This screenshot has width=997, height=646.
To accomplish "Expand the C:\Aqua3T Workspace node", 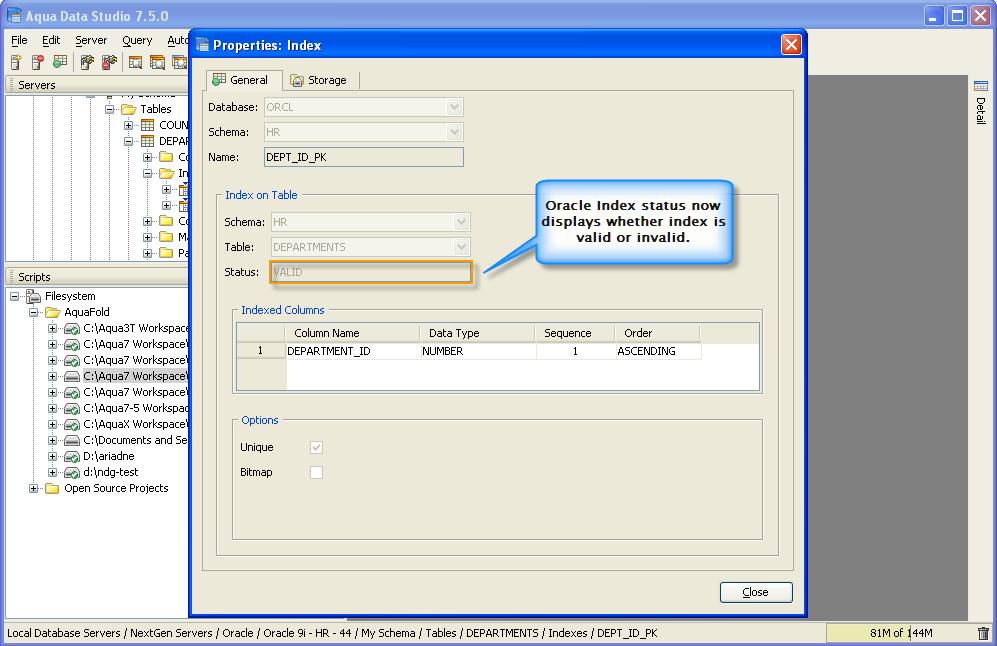I will pyautogui.click(x=52, y=329).
